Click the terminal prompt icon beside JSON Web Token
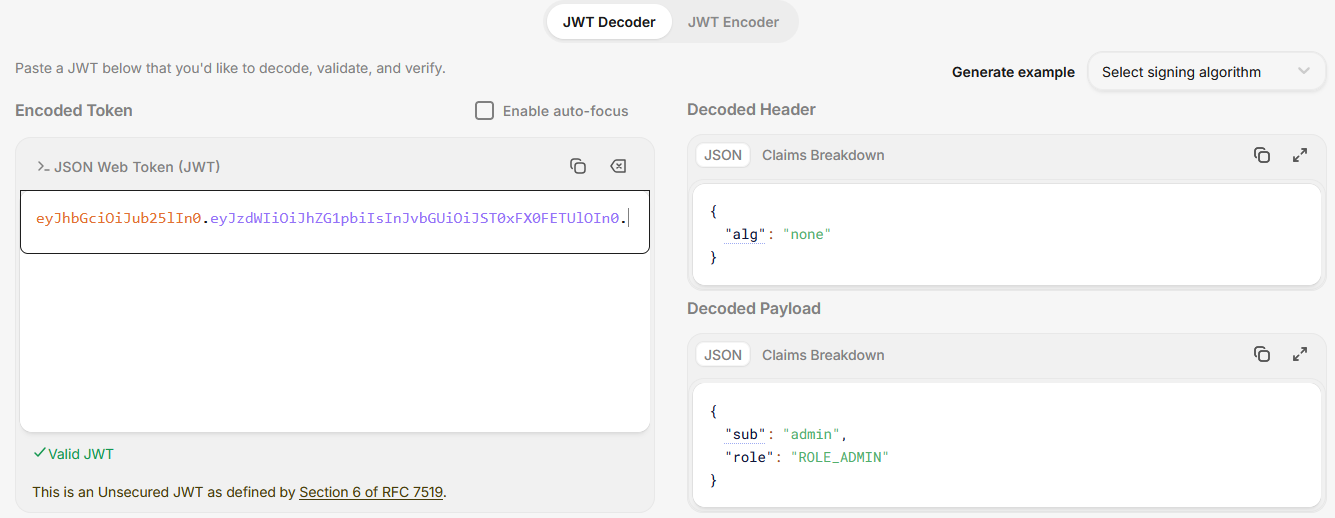Image resolution: width=1335 pixels, height=518 pixels. [x=43, y=167]
